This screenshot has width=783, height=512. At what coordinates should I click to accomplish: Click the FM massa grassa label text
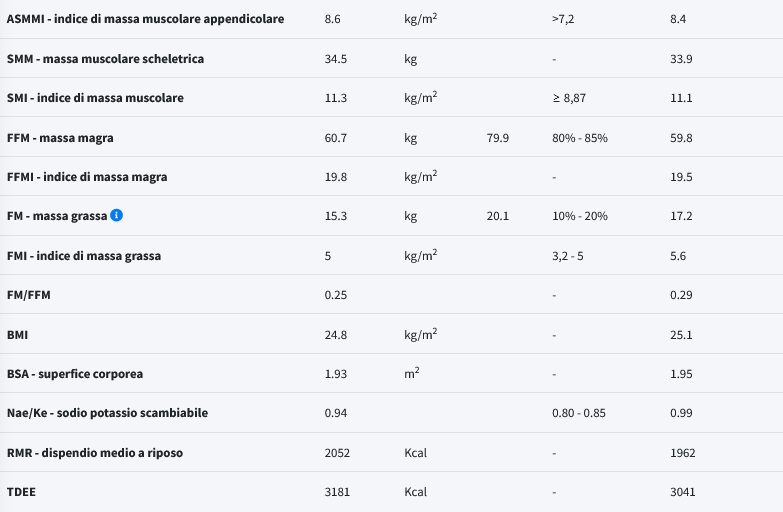pos(57,216)
